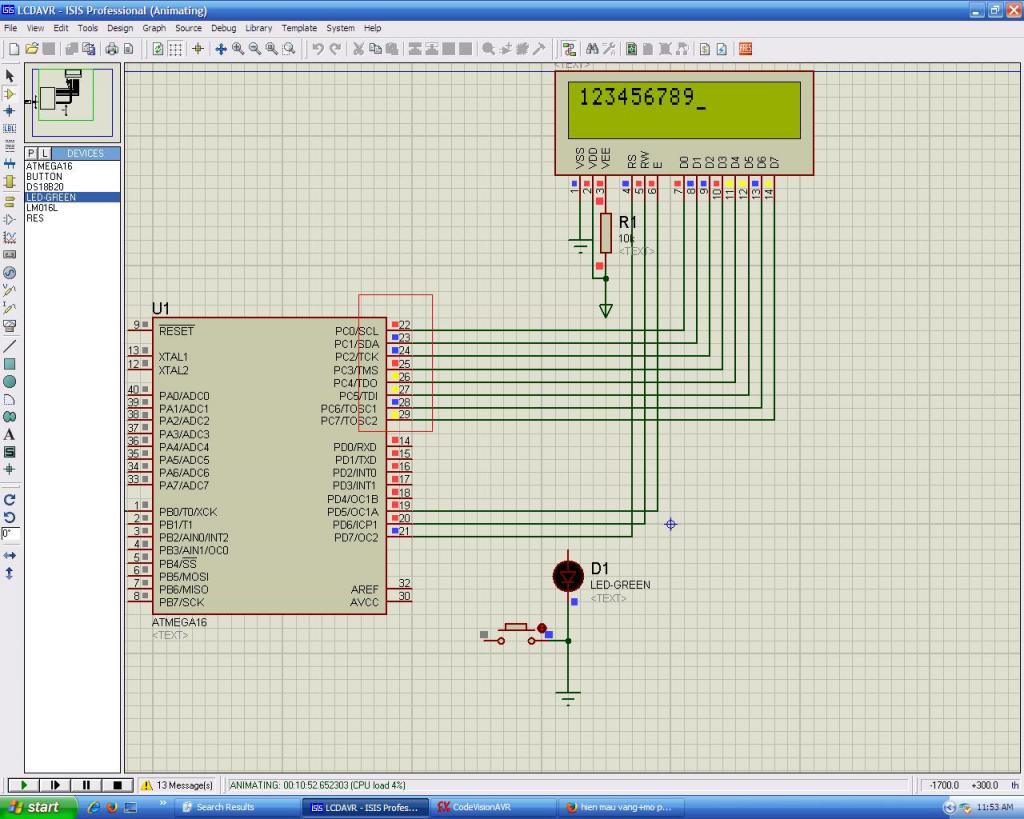Select ATMEGA16 in the devices list
The width and height of the screenshot is (1024, 819).
tap(49, 166)
